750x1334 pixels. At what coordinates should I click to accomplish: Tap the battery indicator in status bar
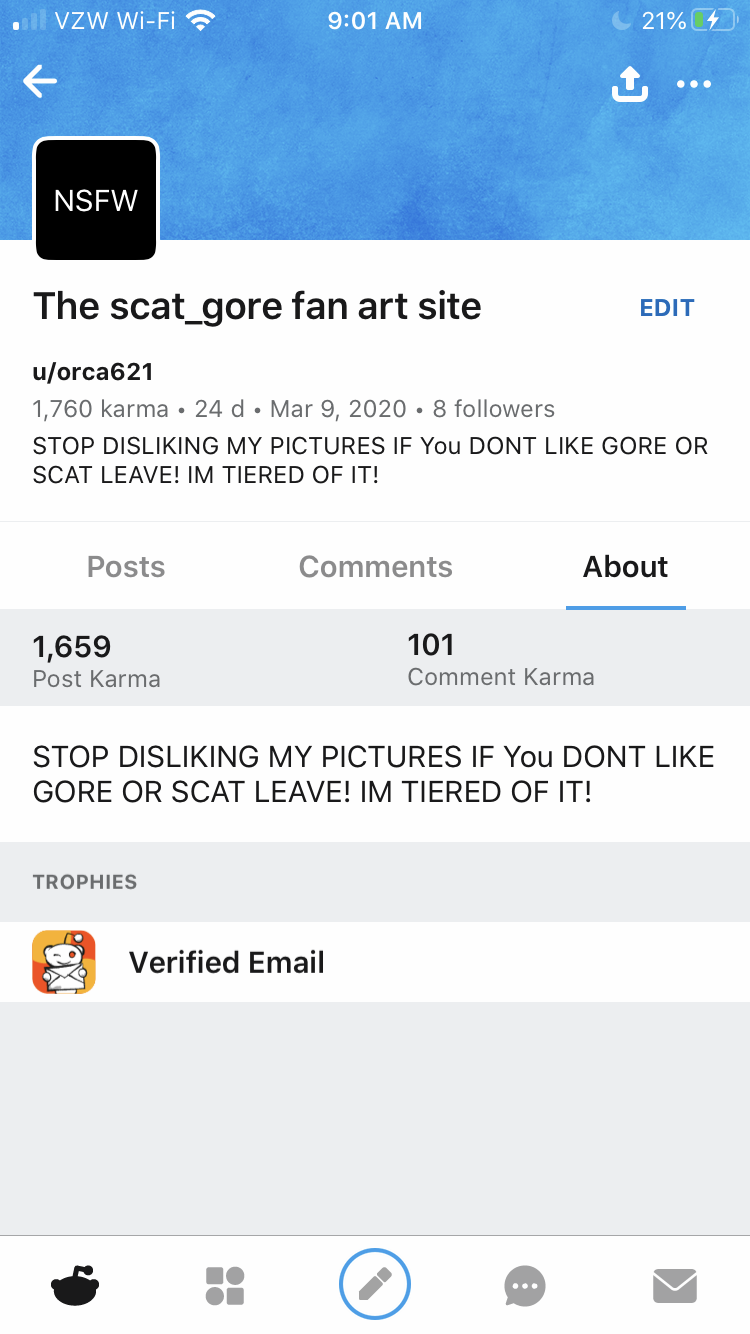click(713, 20)
